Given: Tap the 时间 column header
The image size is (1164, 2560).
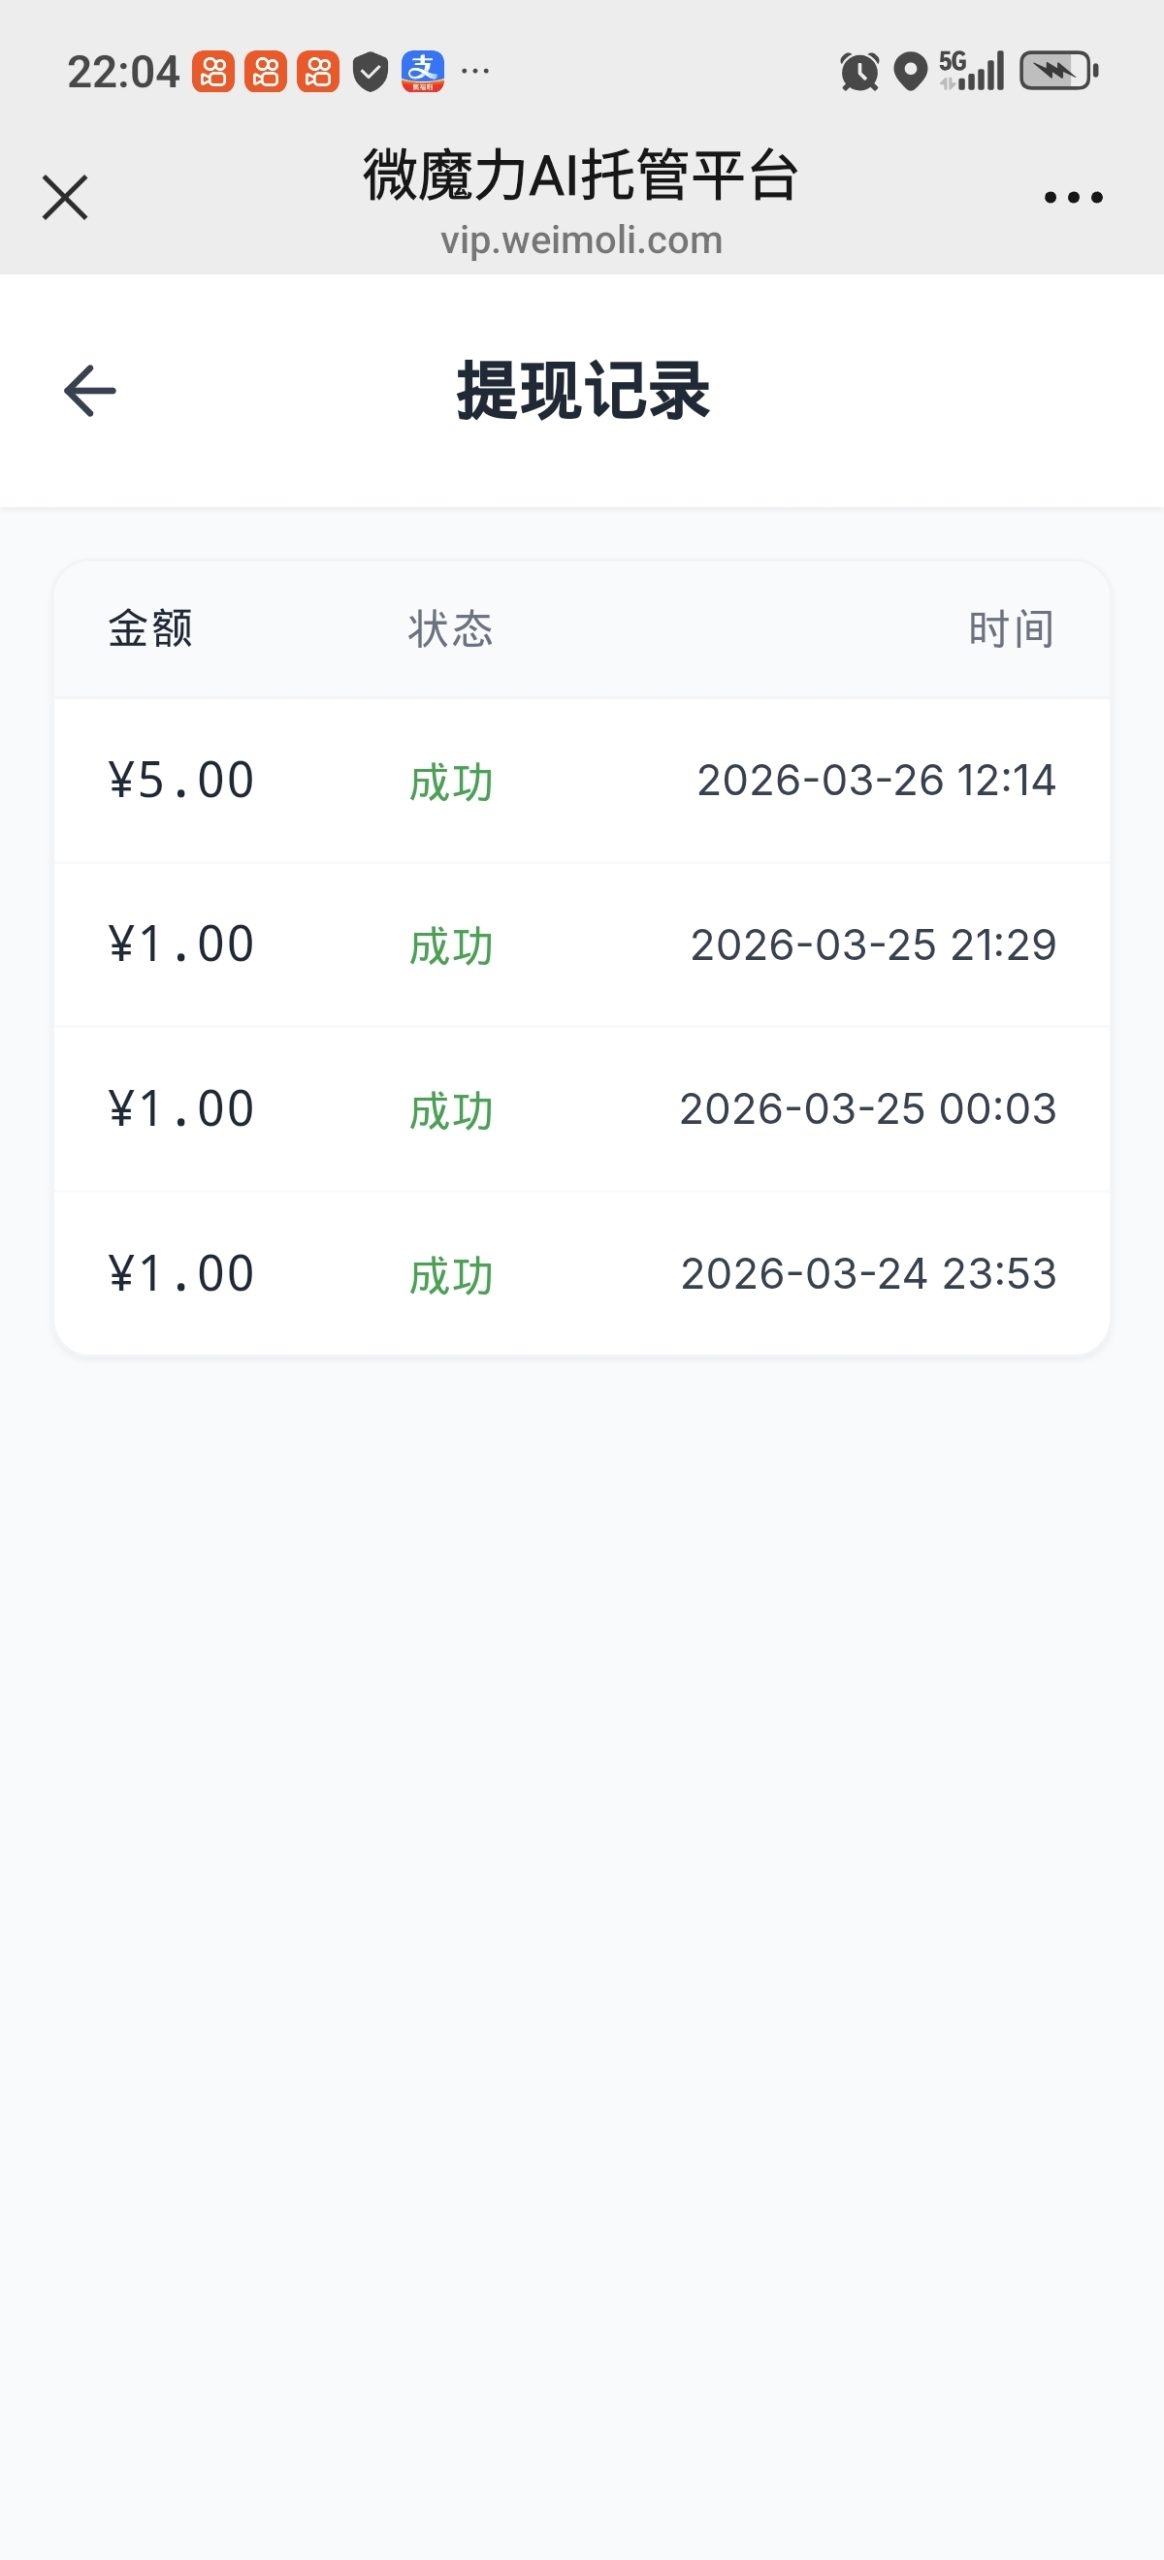Looking at the screenshot, I should coord(1011,629).
